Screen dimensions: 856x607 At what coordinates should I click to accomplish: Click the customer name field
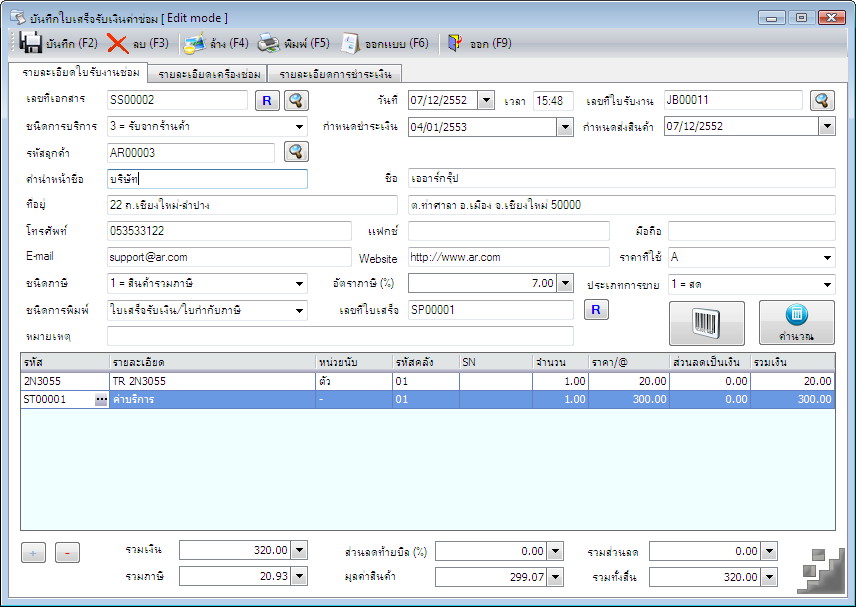[622, 178]
